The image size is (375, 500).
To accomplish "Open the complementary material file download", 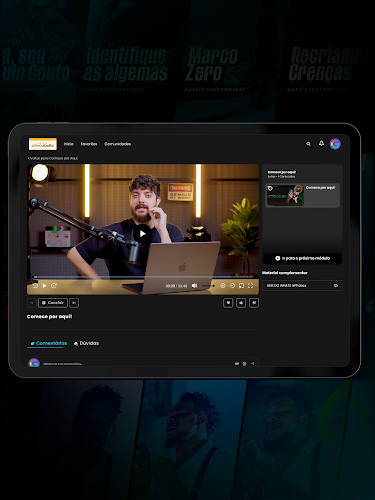I will coord(302,286).
